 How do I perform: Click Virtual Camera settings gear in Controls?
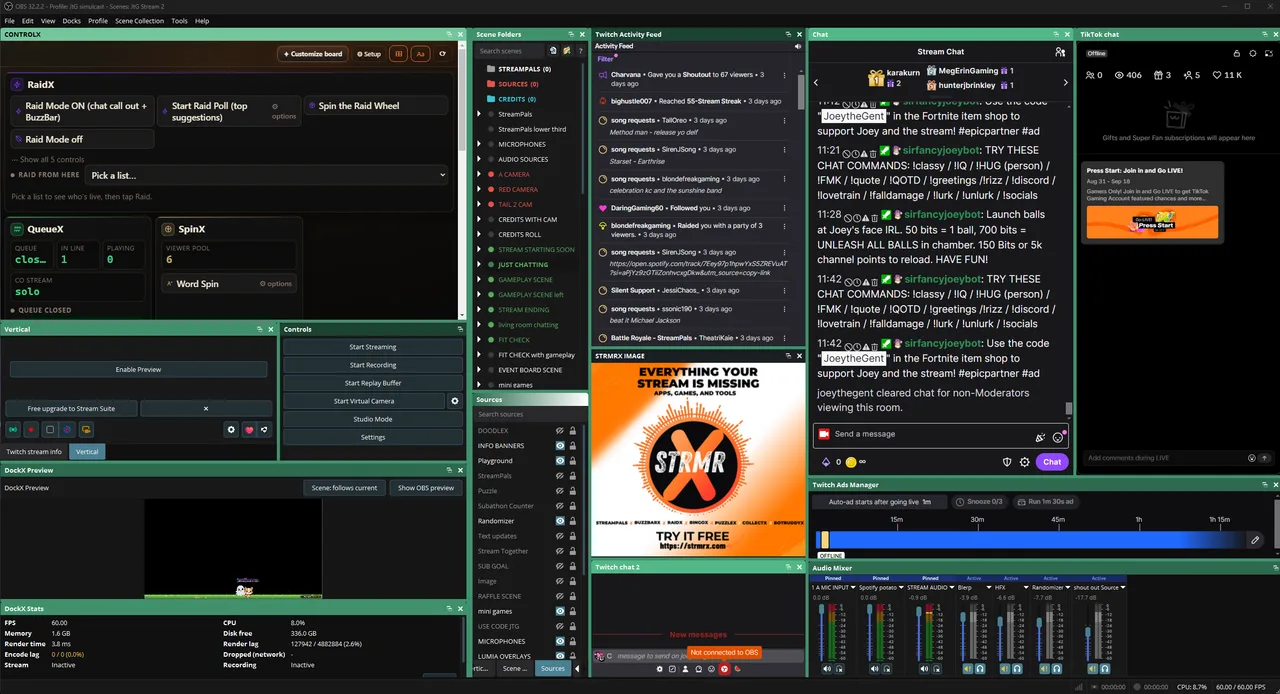click(455, 401)
